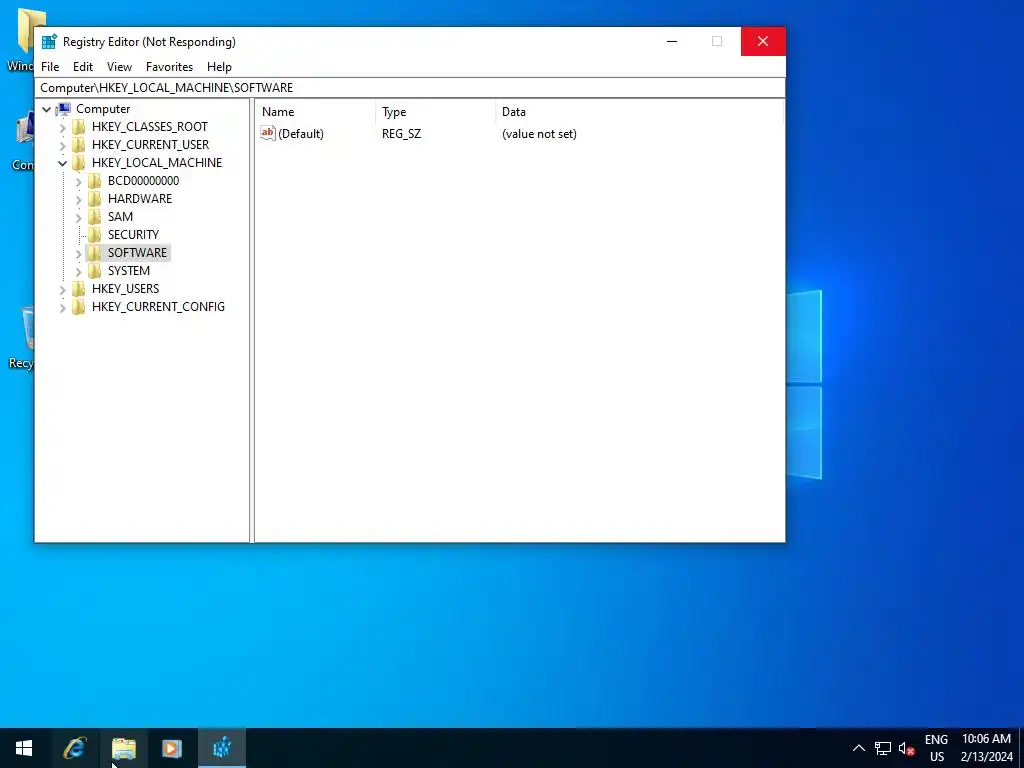Click the HKEY_CLASSES_ROOT folder icon
Screen dimensions: 1024x768
tap(79, 127)
